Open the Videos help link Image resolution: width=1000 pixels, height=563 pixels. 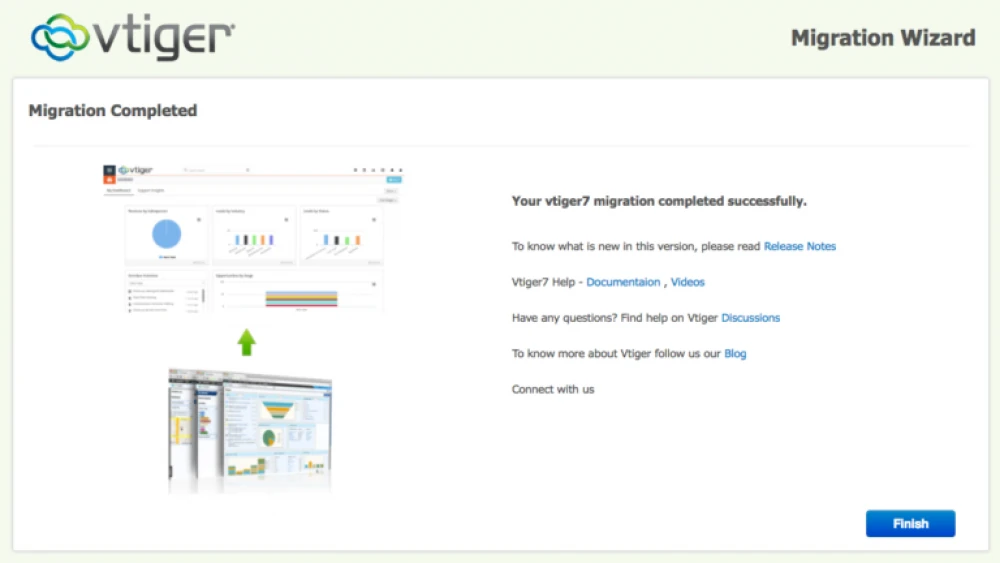click(688, 282)
